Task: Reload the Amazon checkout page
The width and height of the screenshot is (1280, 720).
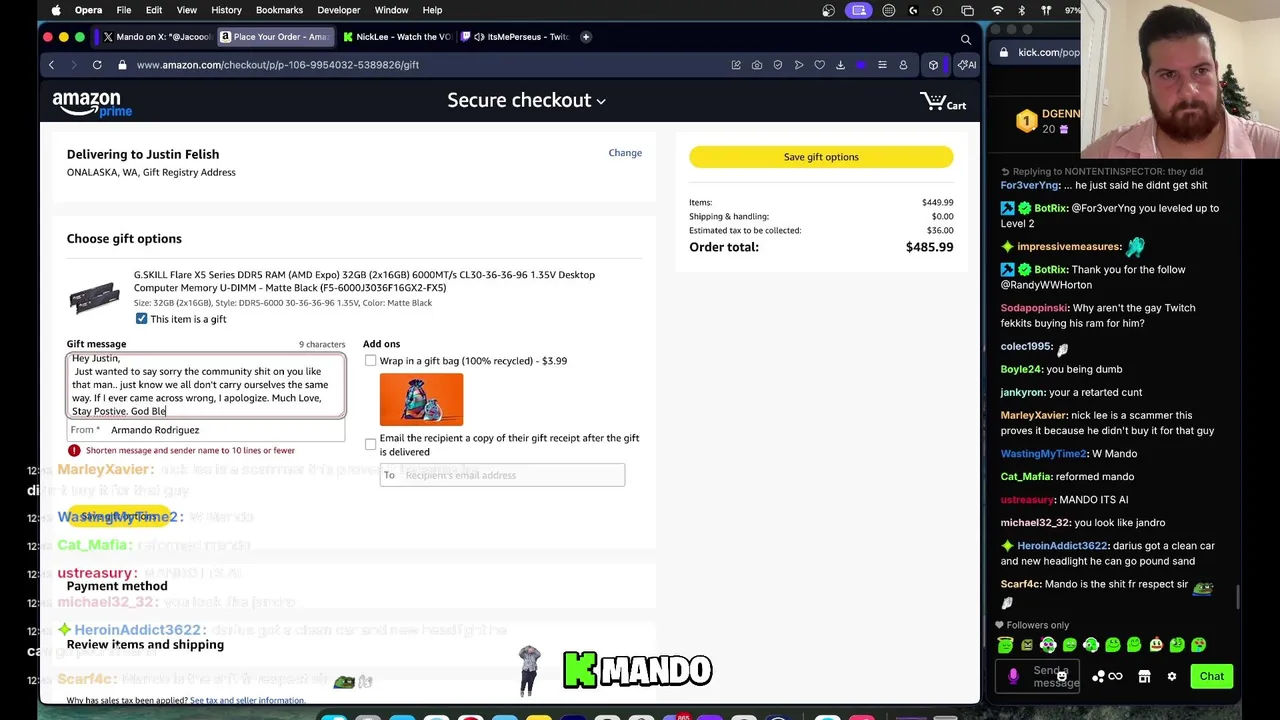Action: coord(97,65)
